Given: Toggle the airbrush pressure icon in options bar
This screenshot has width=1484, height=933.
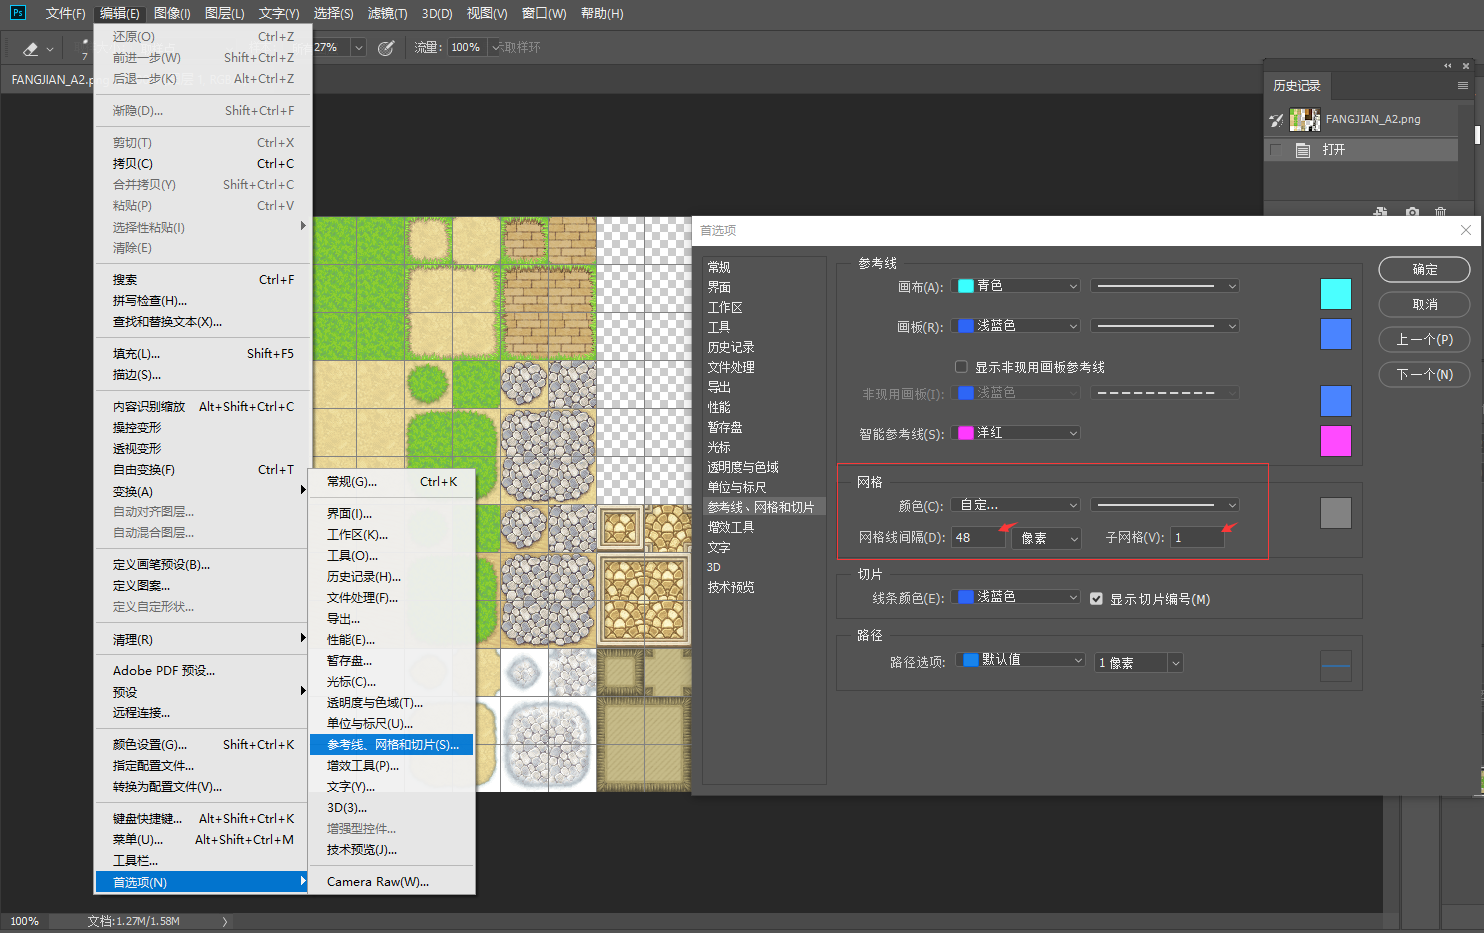Looking at the screenshot, I should point(386,48).
